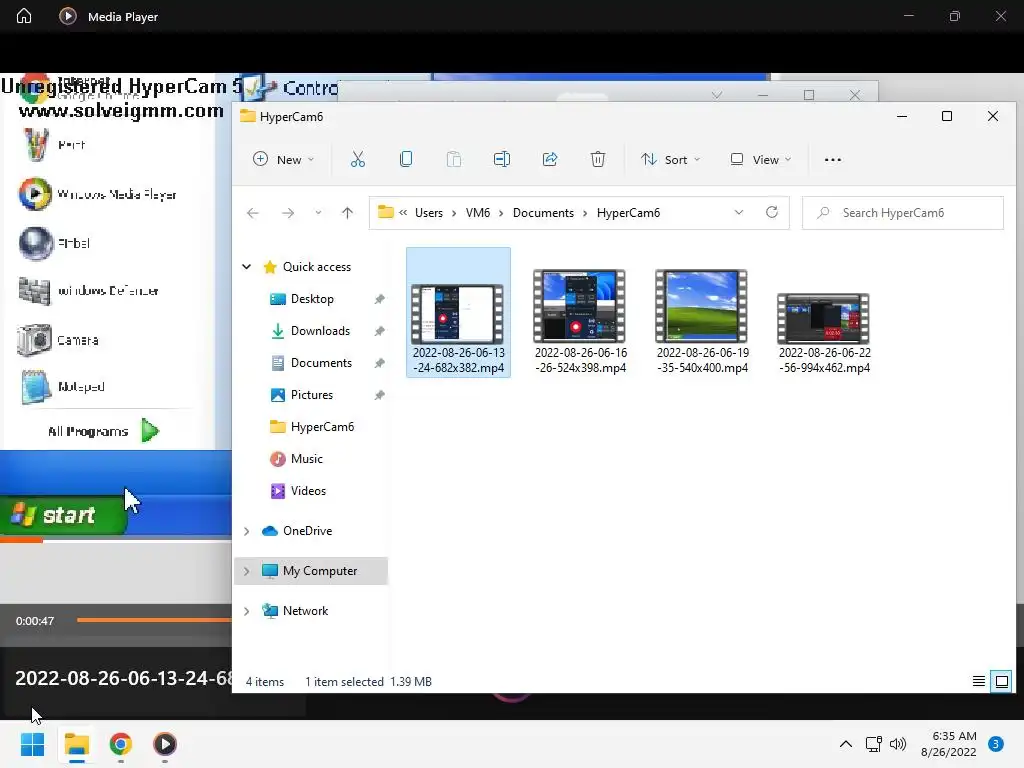Unpin Desktop from Quick access
Viewport: 1024px width, 768px height.
[x=379, y=299]
